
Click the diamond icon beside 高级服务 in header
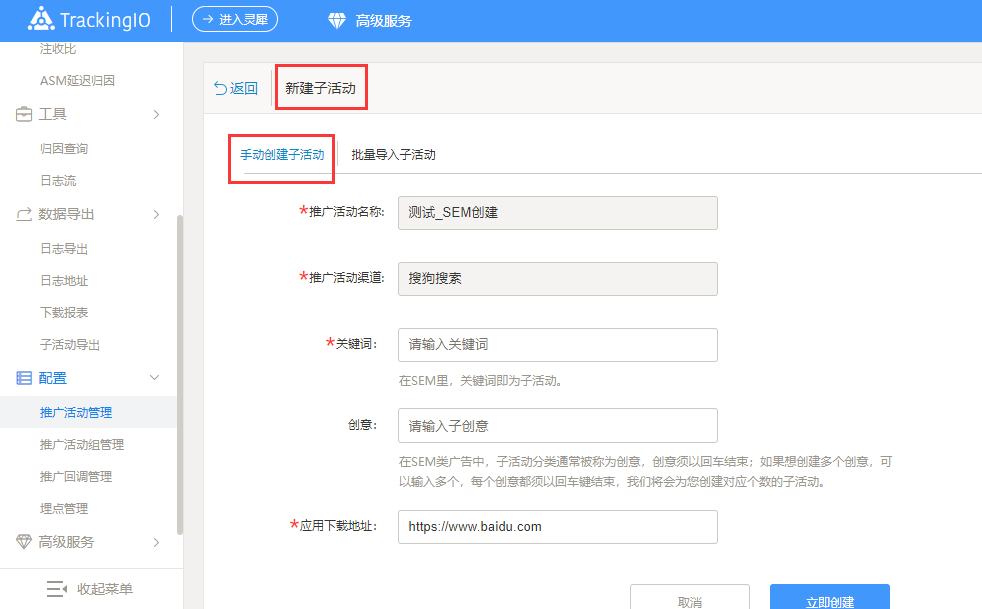(x=336, y=21)
